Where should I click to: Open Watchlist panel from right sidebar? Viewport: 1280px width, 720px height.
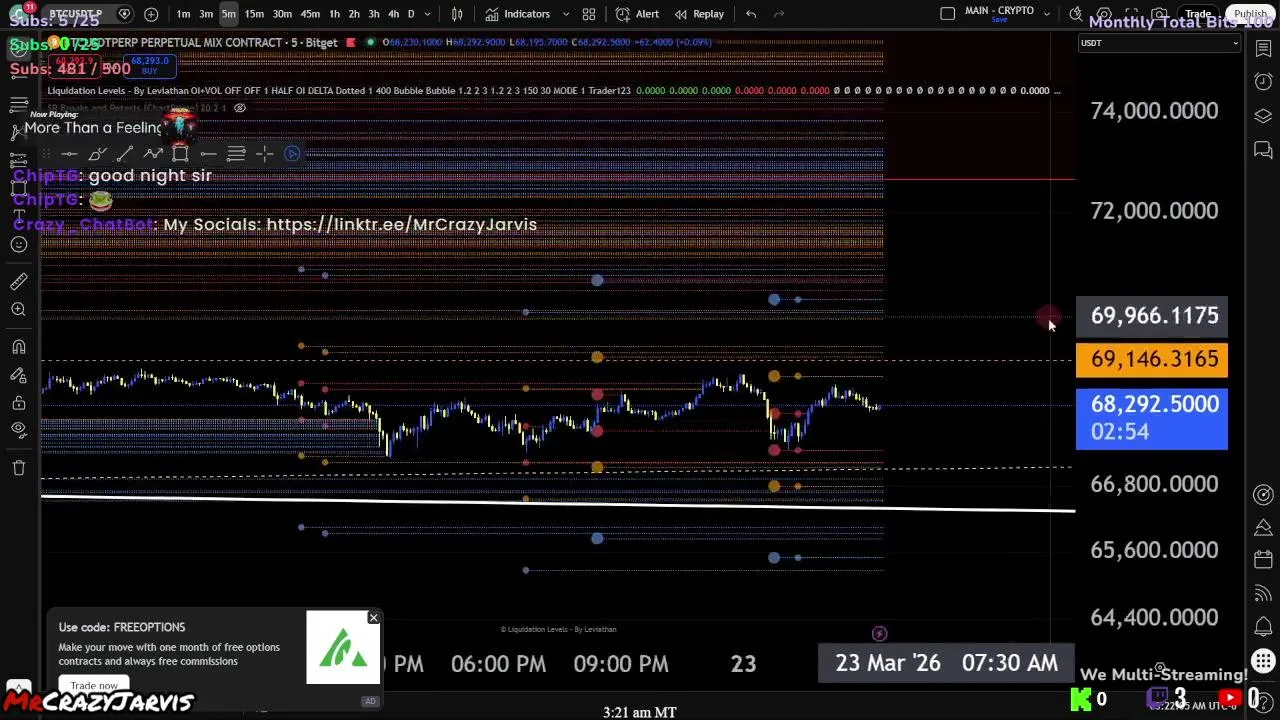(x=1263, y=47)
